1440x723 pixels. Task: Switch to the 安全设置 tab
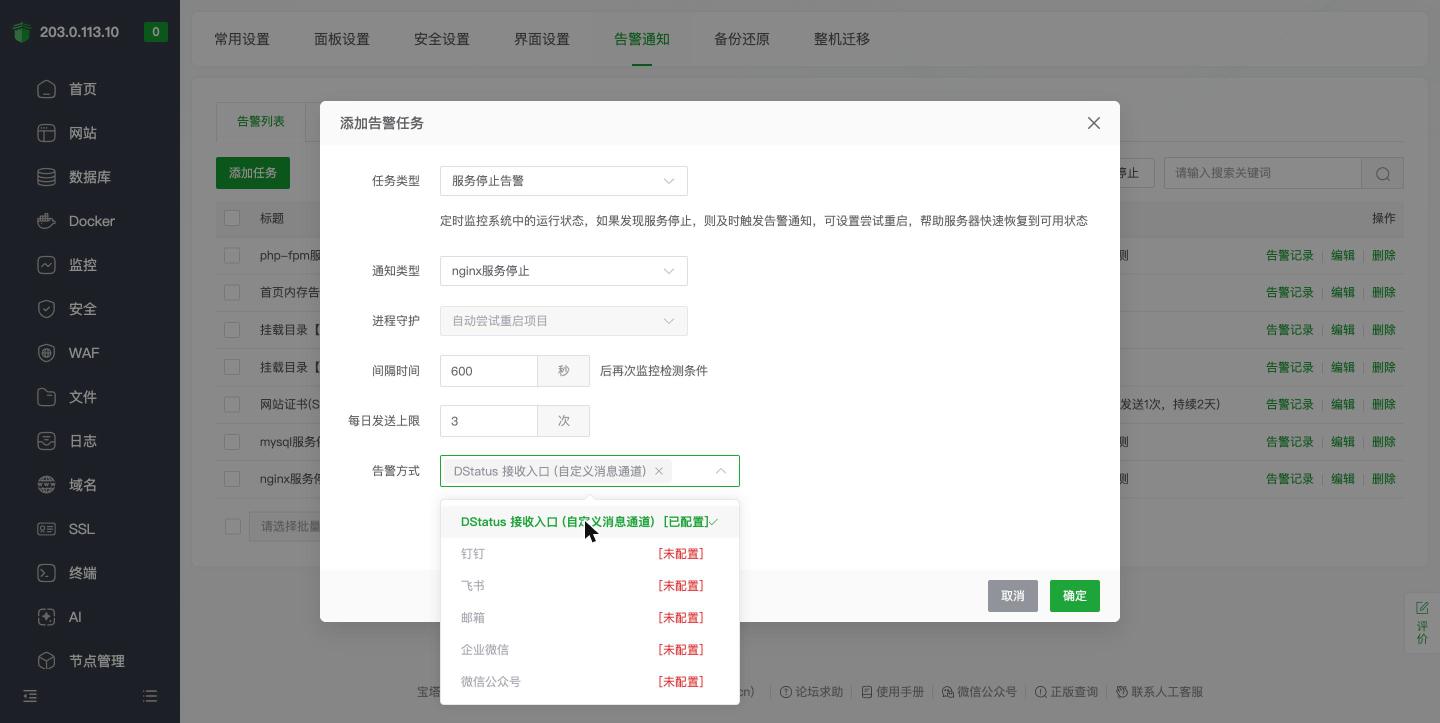[x=442, y=39]
